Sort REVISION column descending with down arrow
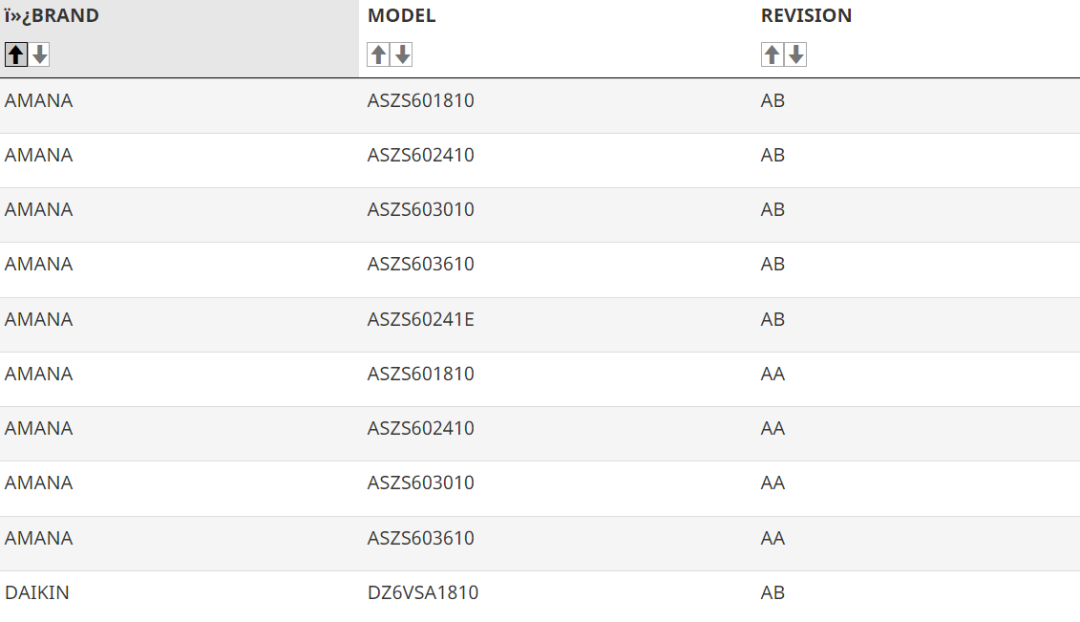This screenshot has height=622, width=1080. [x=796, y=54]
